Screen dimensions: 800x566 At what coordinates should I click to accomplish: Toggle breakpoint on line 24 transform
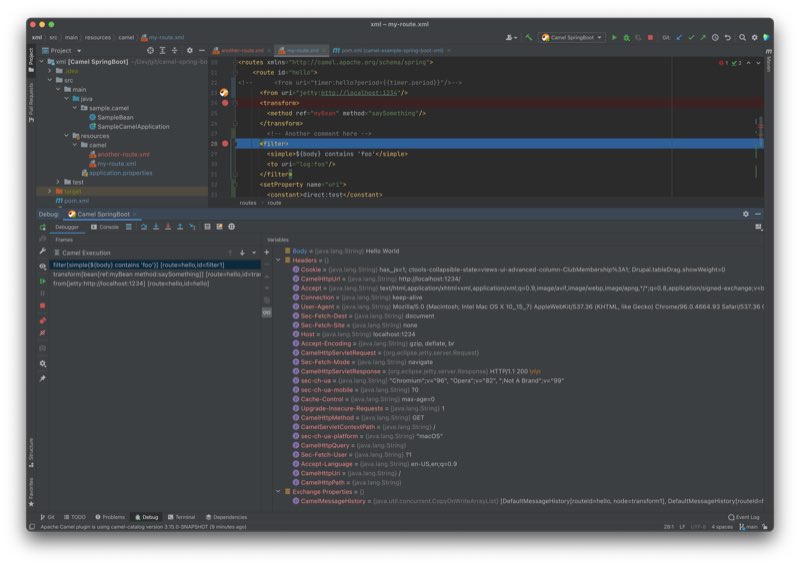(x=225, y=103)
